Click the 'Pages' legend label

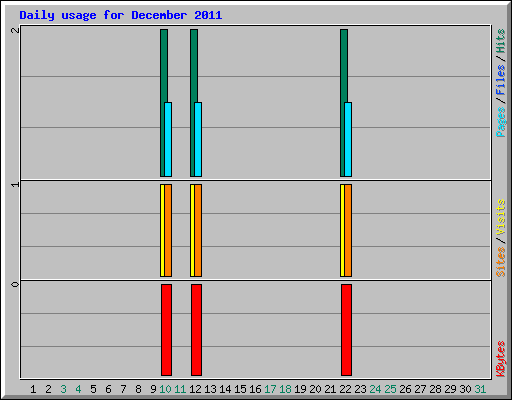501,122
